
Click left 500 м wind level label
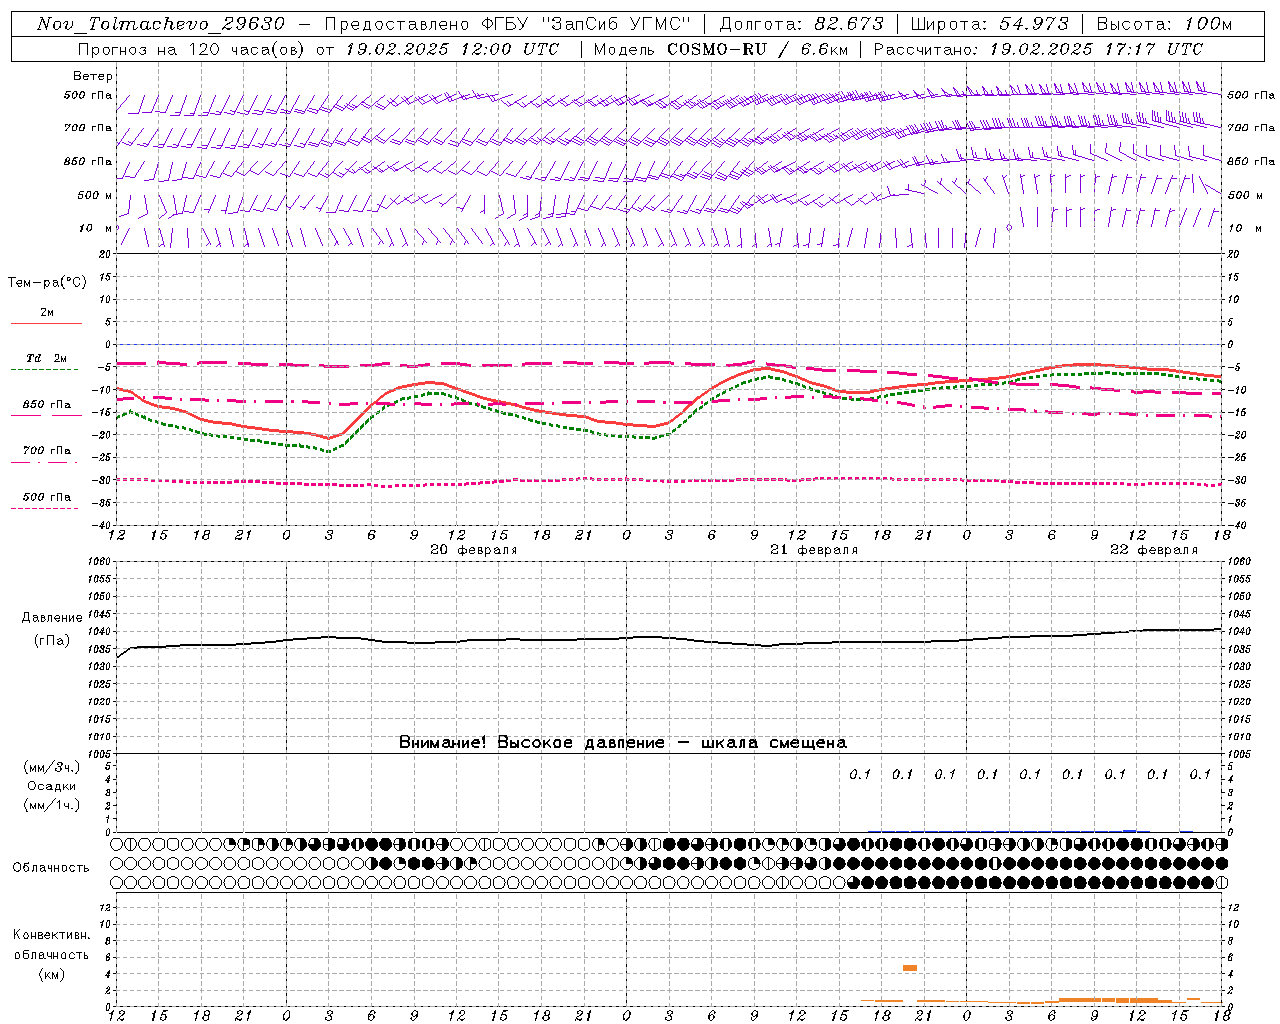coord(95,195)
